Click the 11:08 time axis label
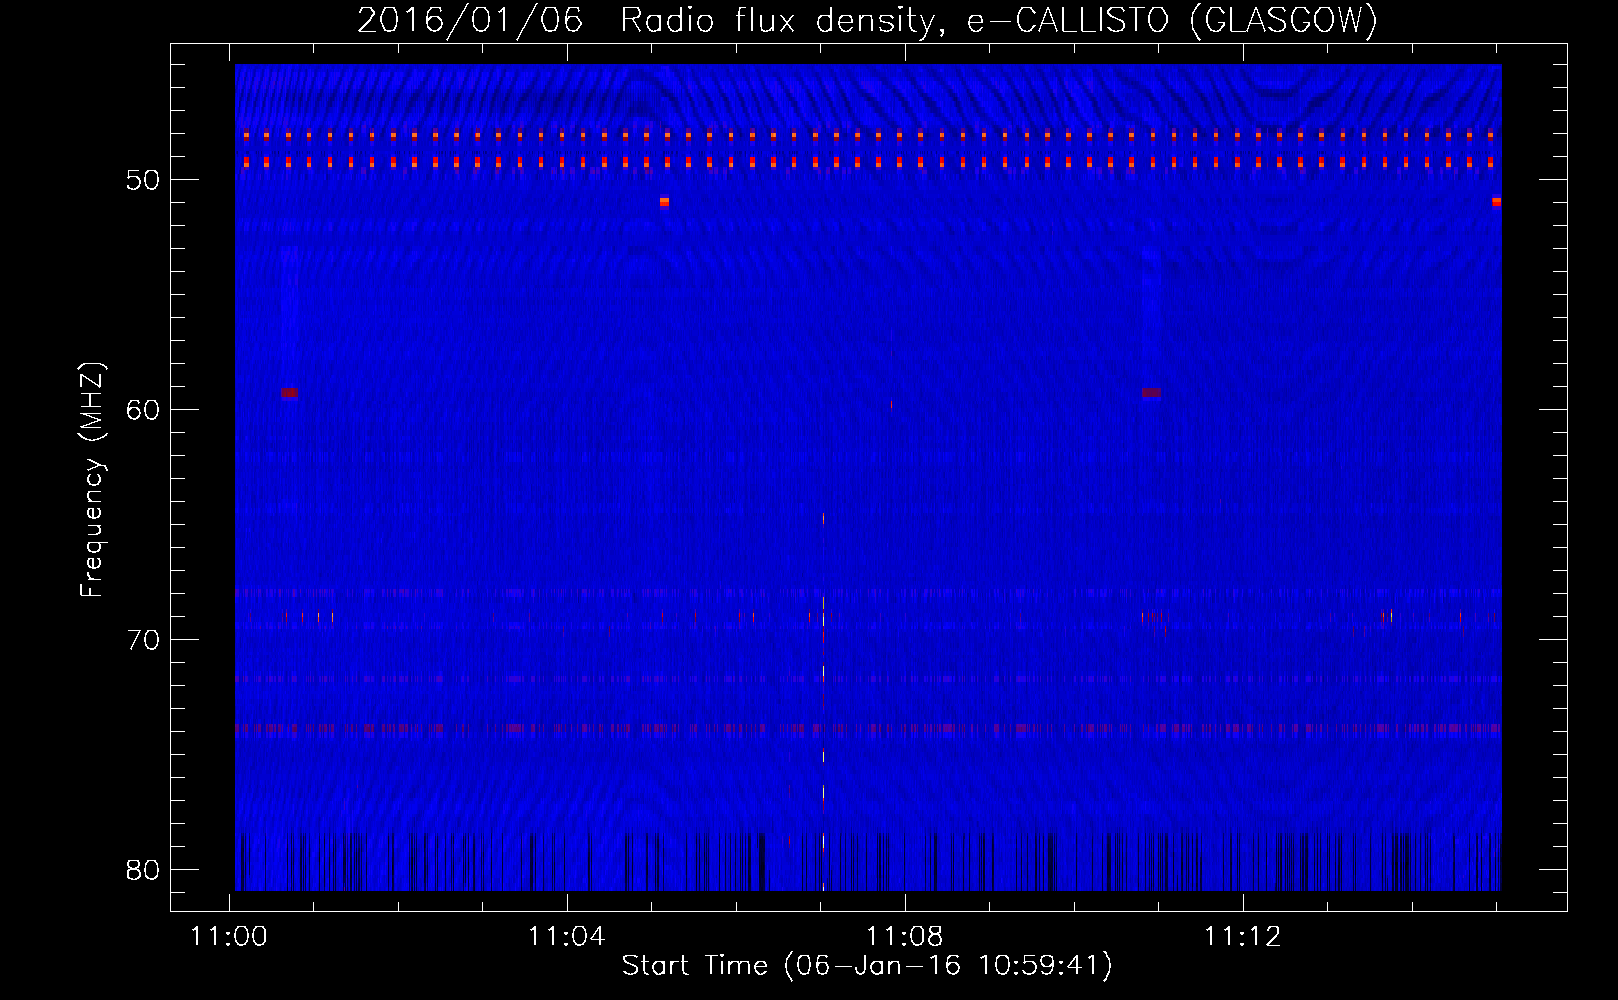 pyautogui.click(x=905, y=937)
